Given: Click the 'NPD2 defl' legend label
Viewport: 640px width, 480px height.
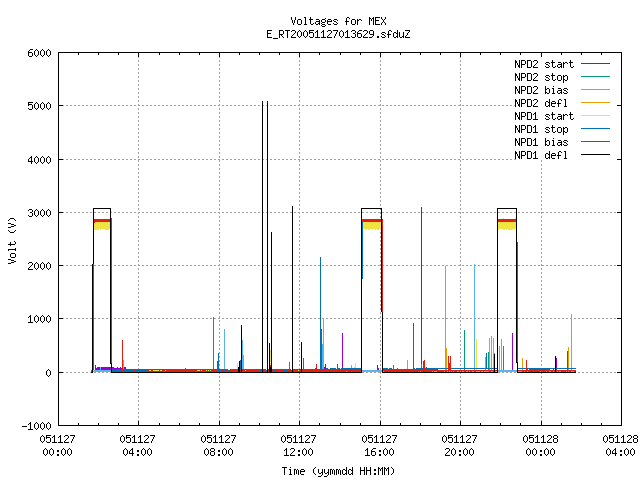Looking at the screenshot, I should [541, 103].
